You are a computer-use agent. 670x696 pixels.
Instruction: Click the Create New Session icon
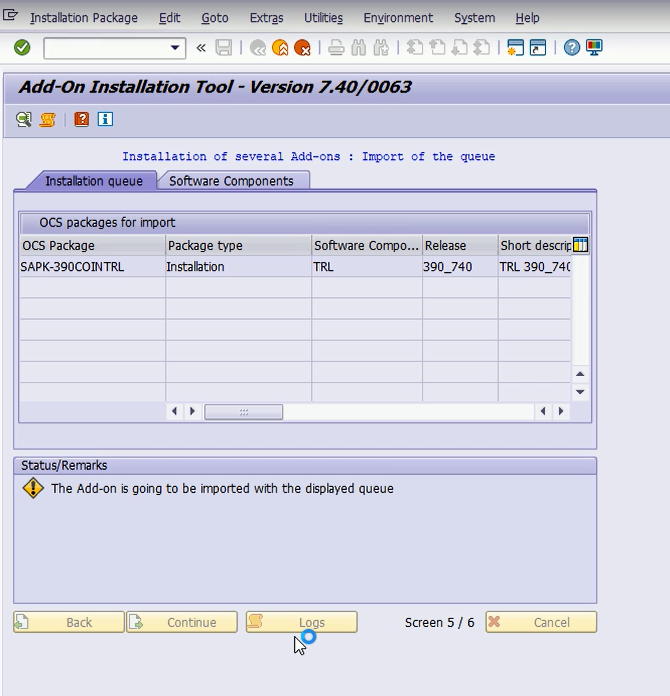click(x=516, y=48)
